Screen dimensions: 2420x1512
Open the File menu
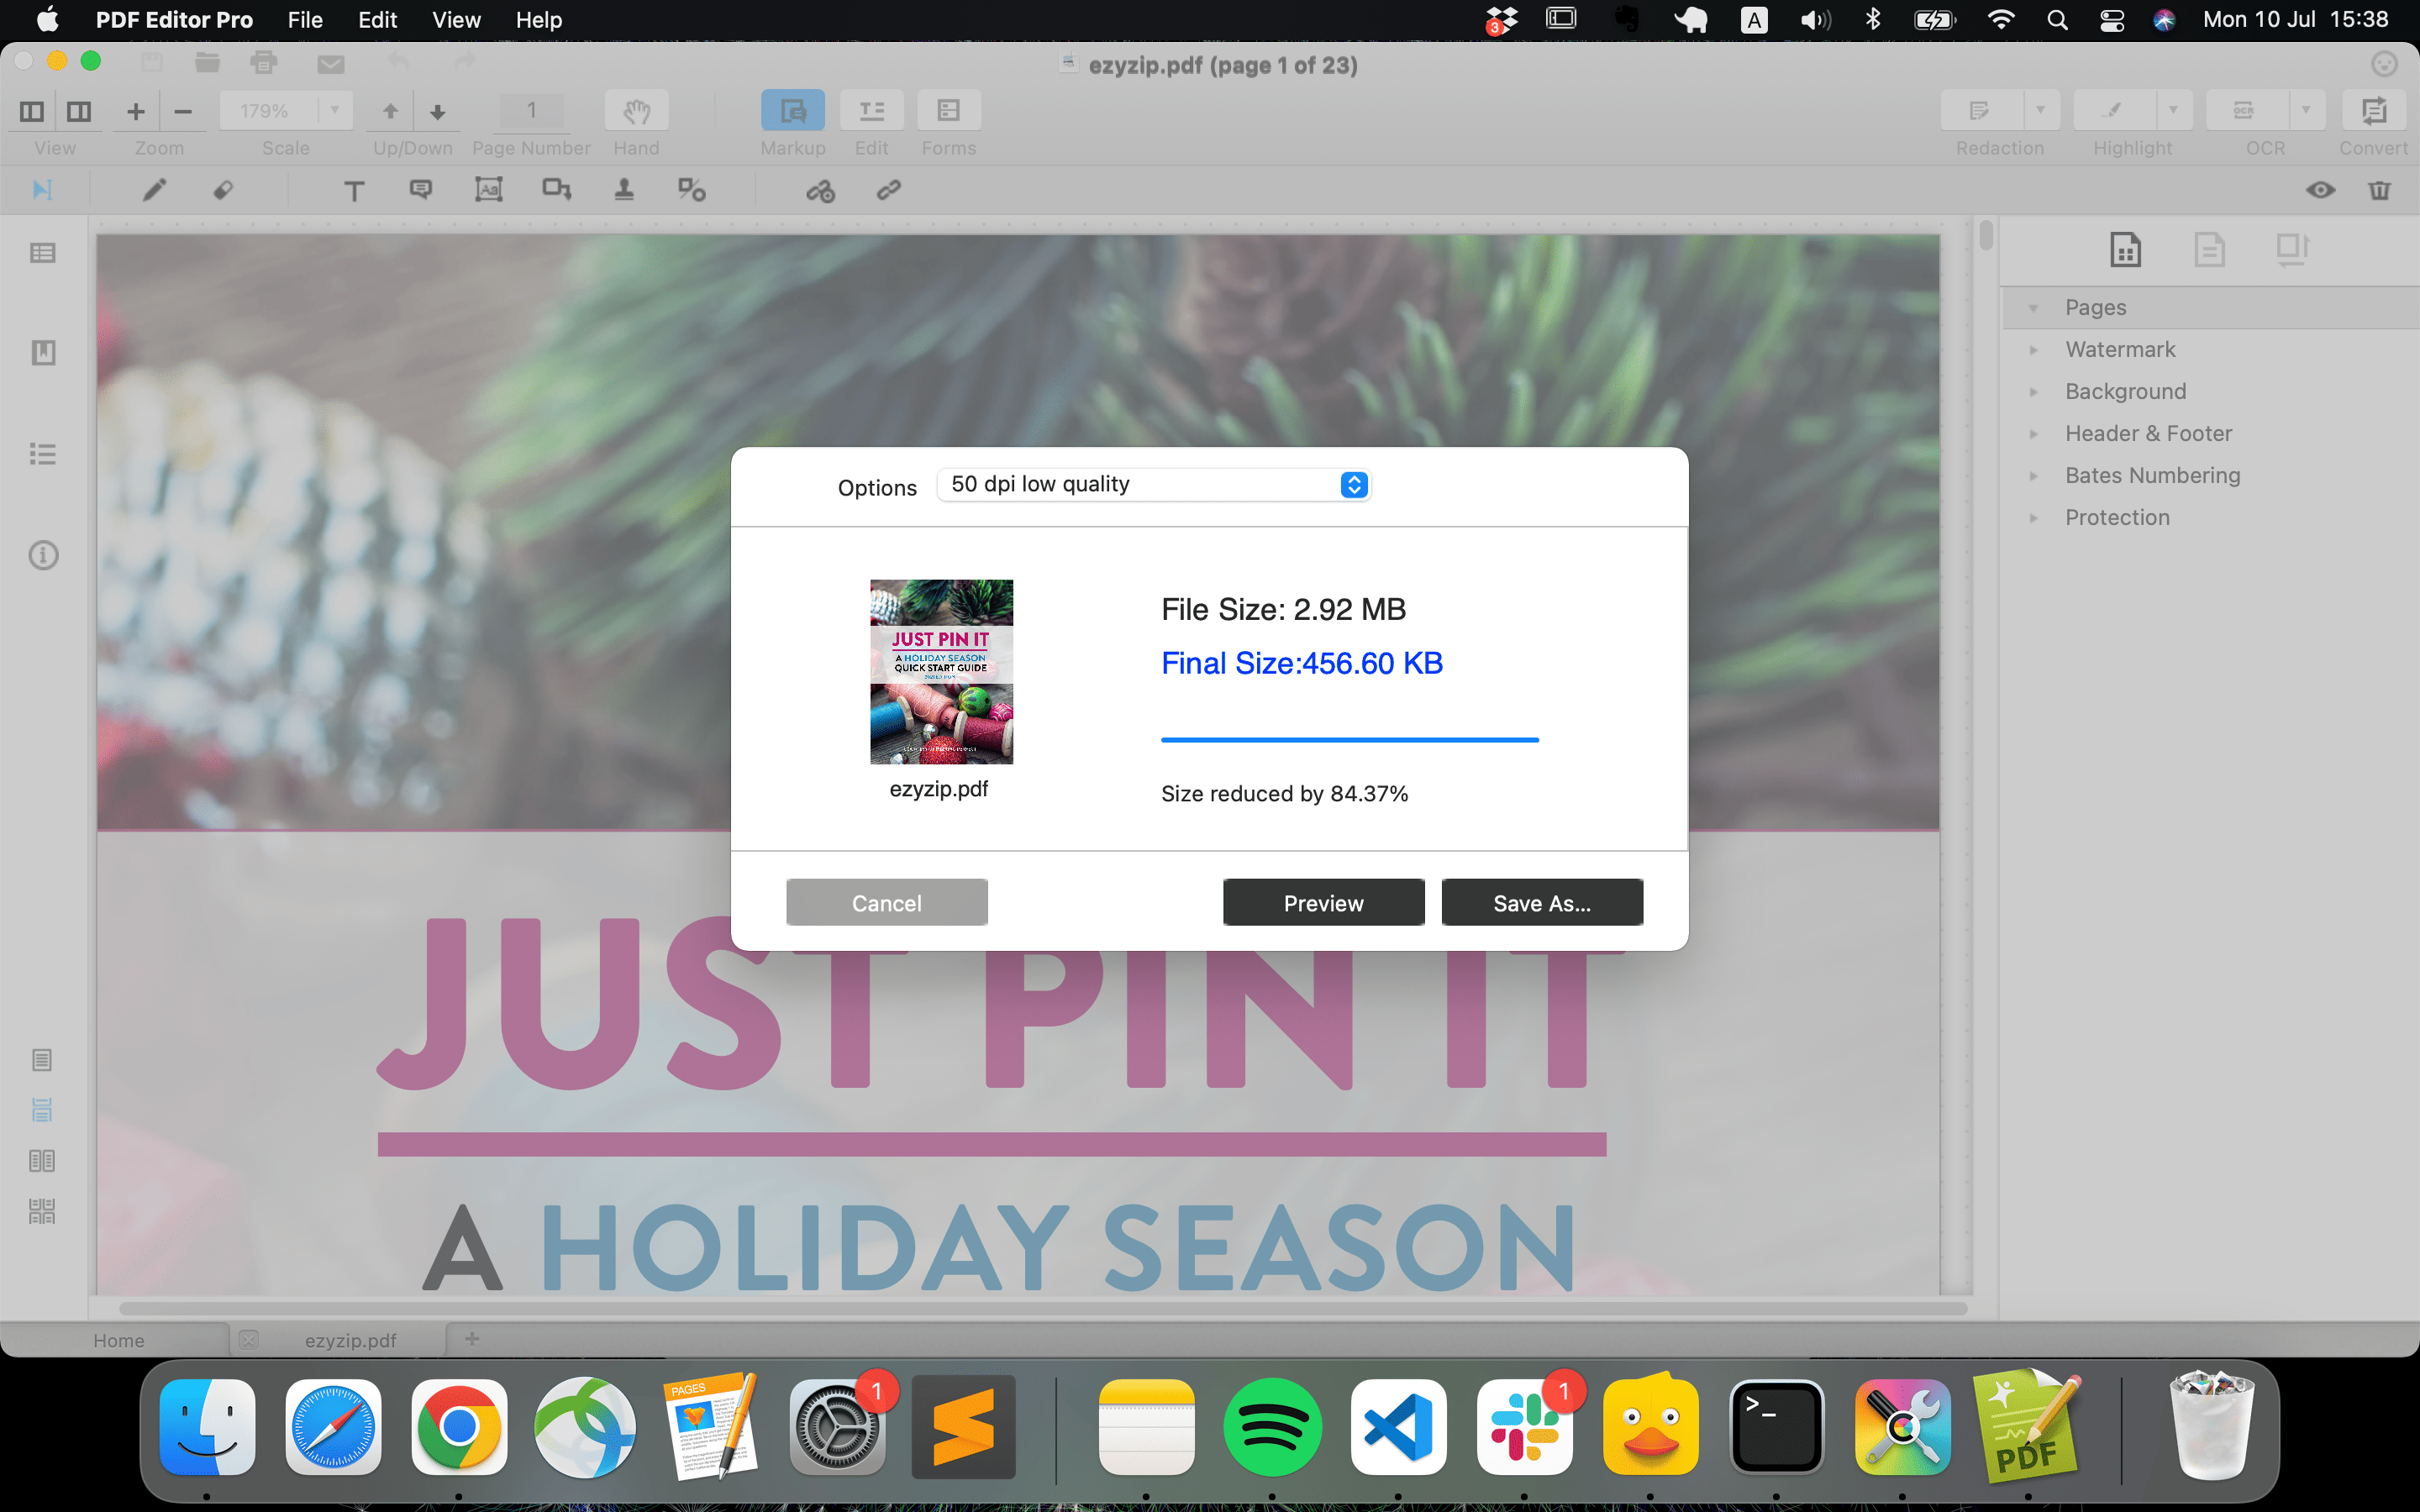[304, 20]
